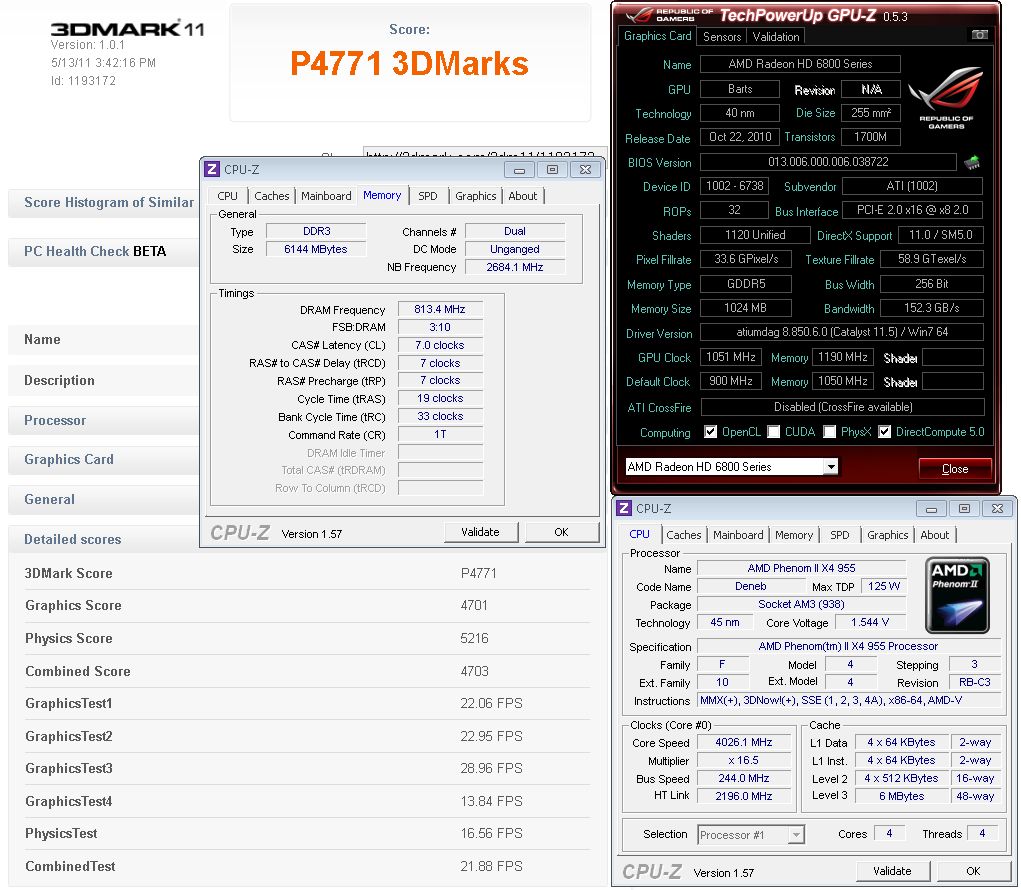
Task: Click ROG logo in GPU-Z title bar
Action: point(669,15)
